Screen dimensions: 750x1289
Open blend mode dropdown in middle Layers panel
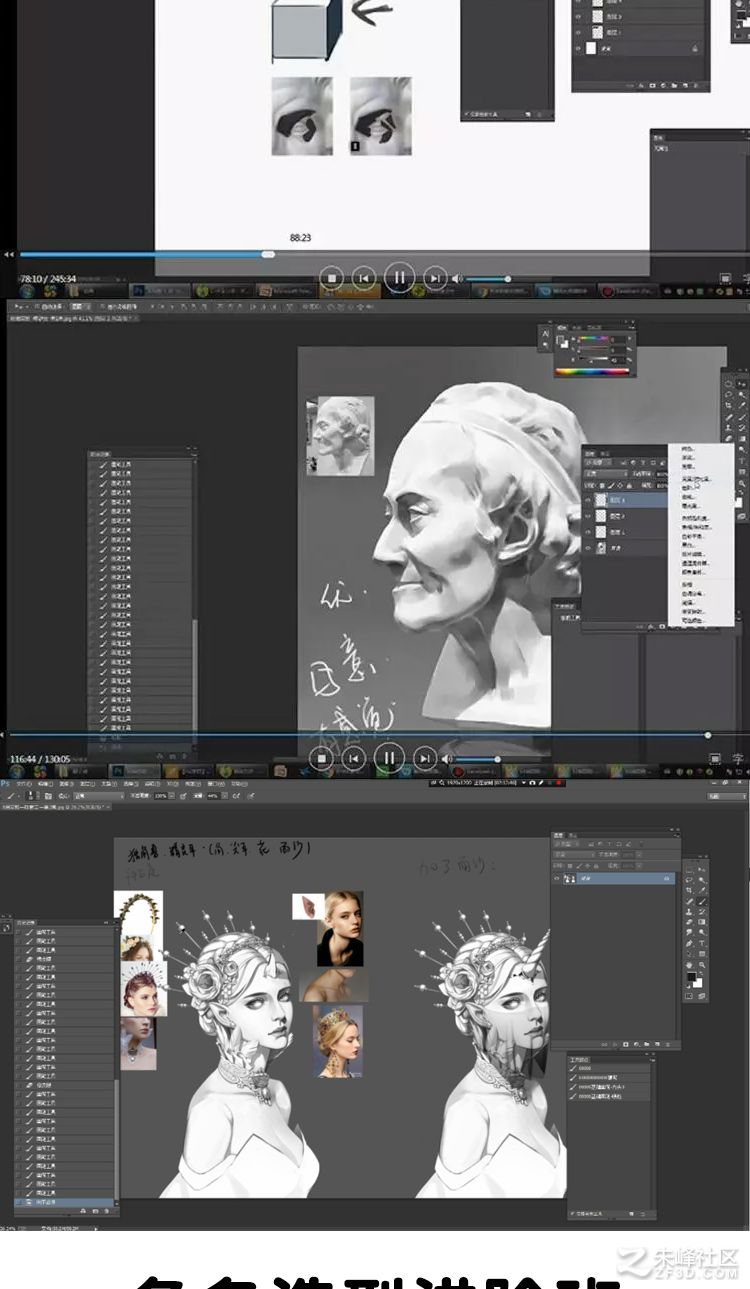[606, 474]
